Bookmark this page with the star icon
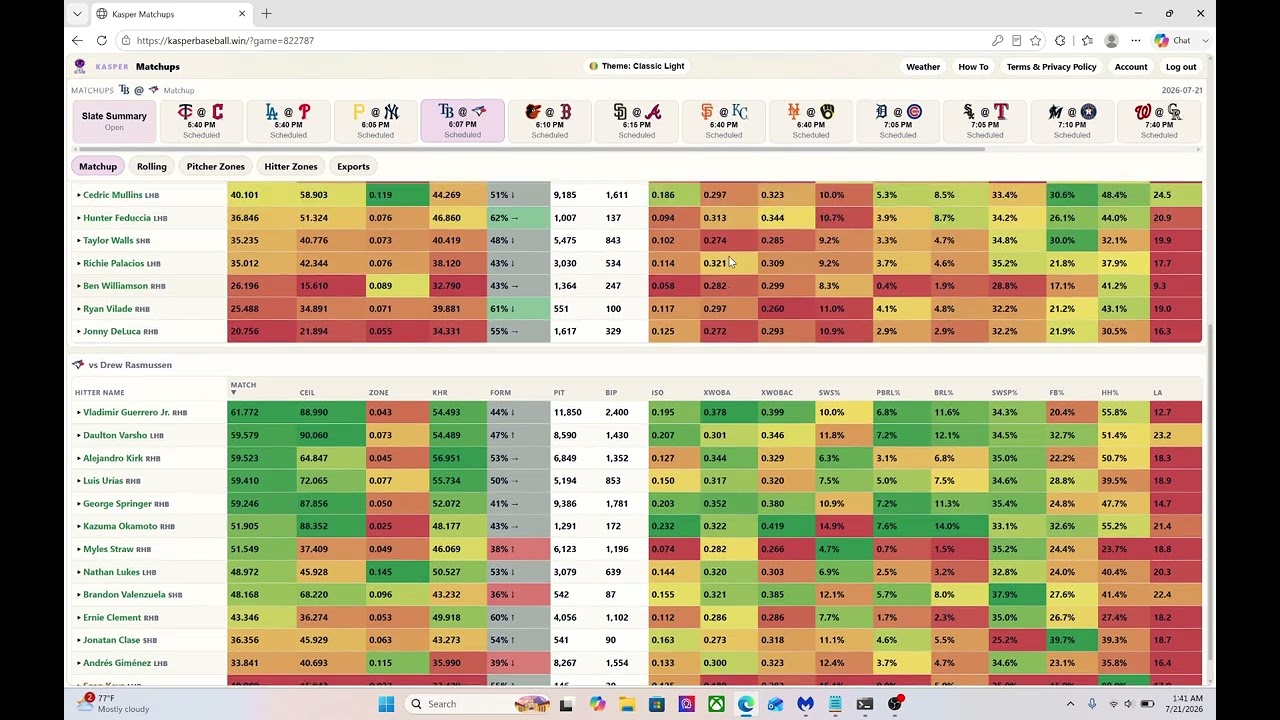Viewport: 1280px width, 720px height. tap(1035, 40)
